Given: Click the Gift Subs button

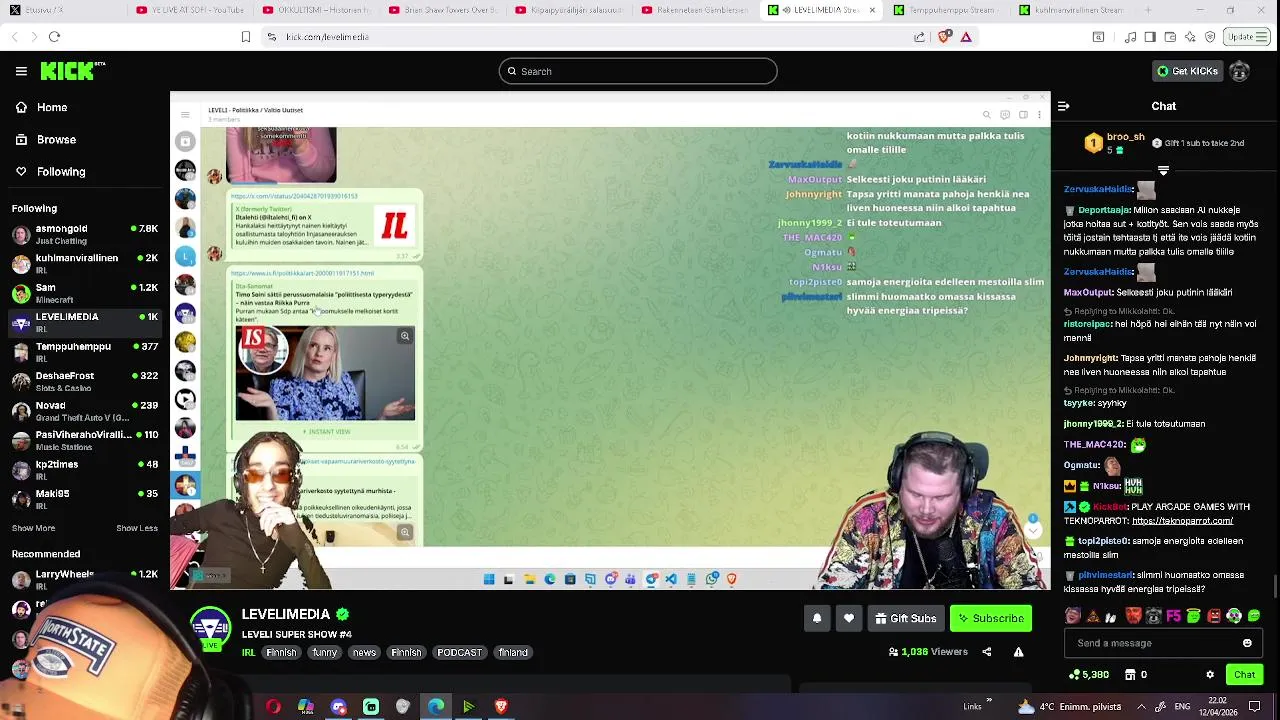Looking at the screenshot, I should [x=906, y=619].
